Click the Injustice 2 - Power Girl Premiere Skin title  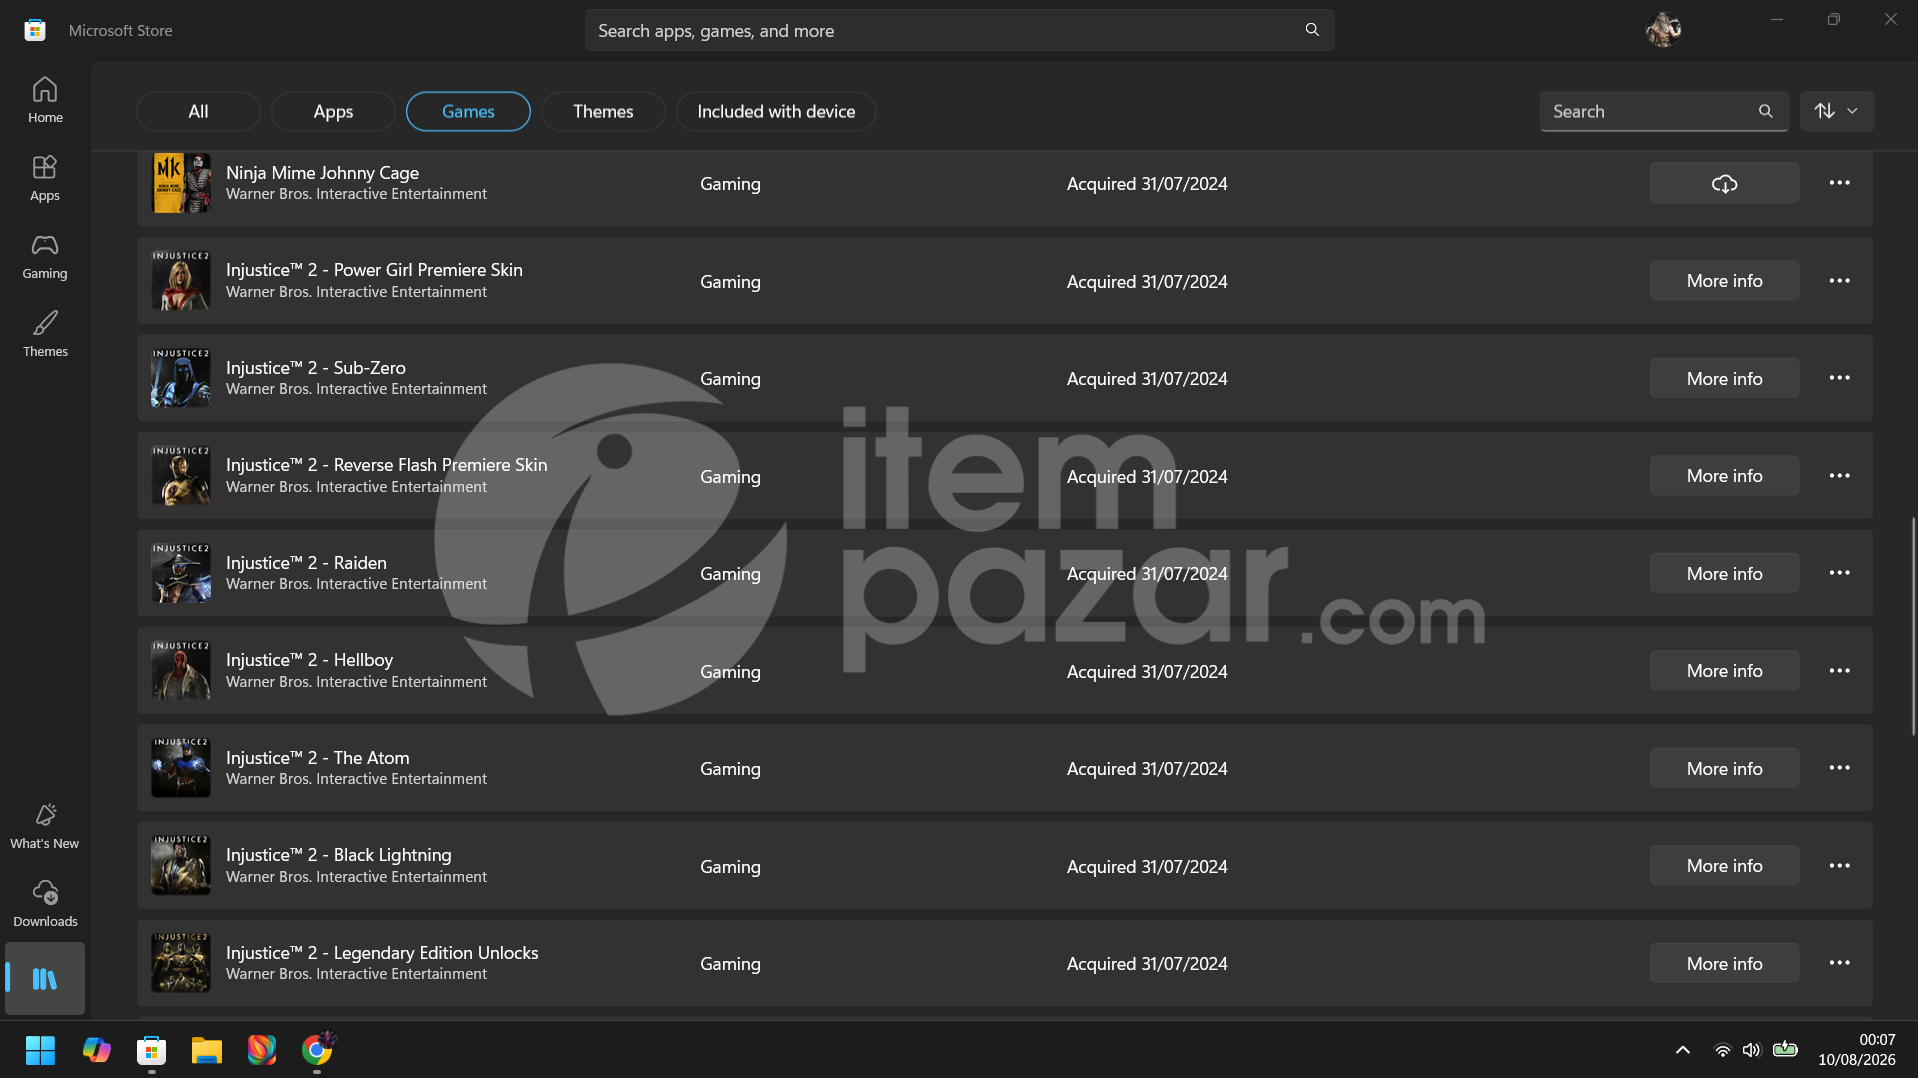pos(374,270)
